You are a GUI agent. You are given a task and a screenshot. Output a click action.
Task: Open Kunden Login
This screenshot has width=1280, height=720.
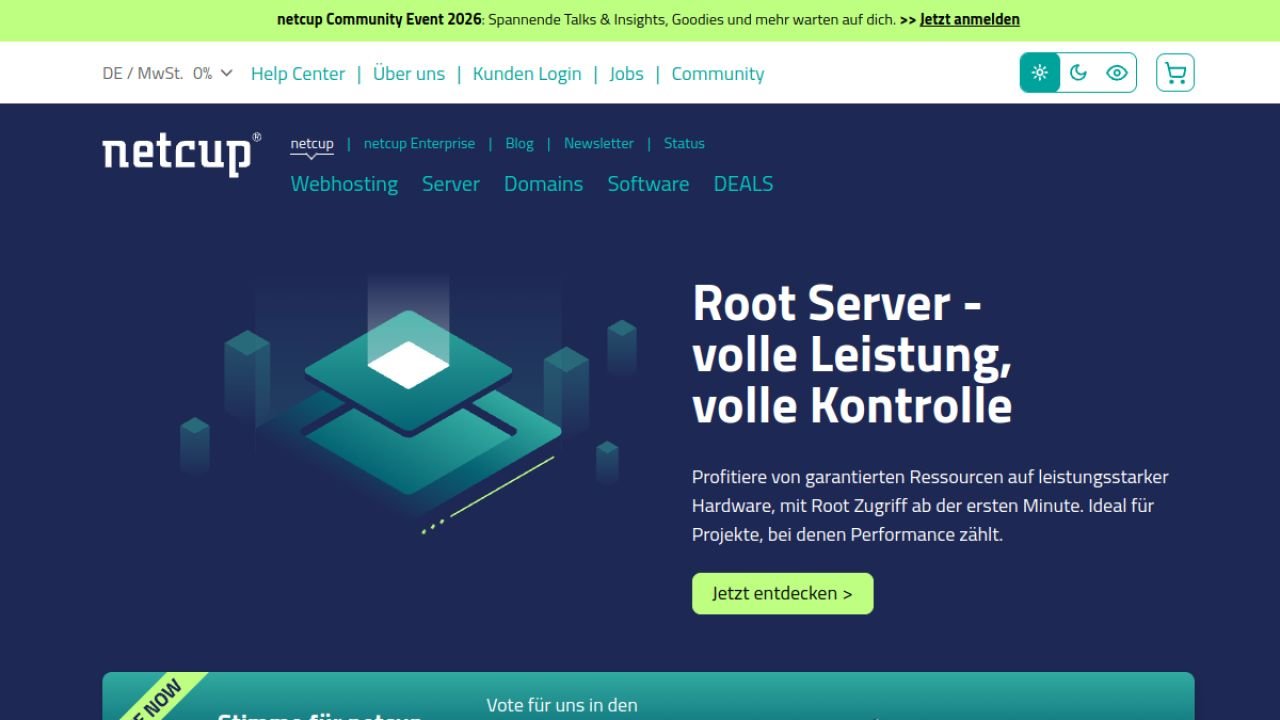pos(527,74)
